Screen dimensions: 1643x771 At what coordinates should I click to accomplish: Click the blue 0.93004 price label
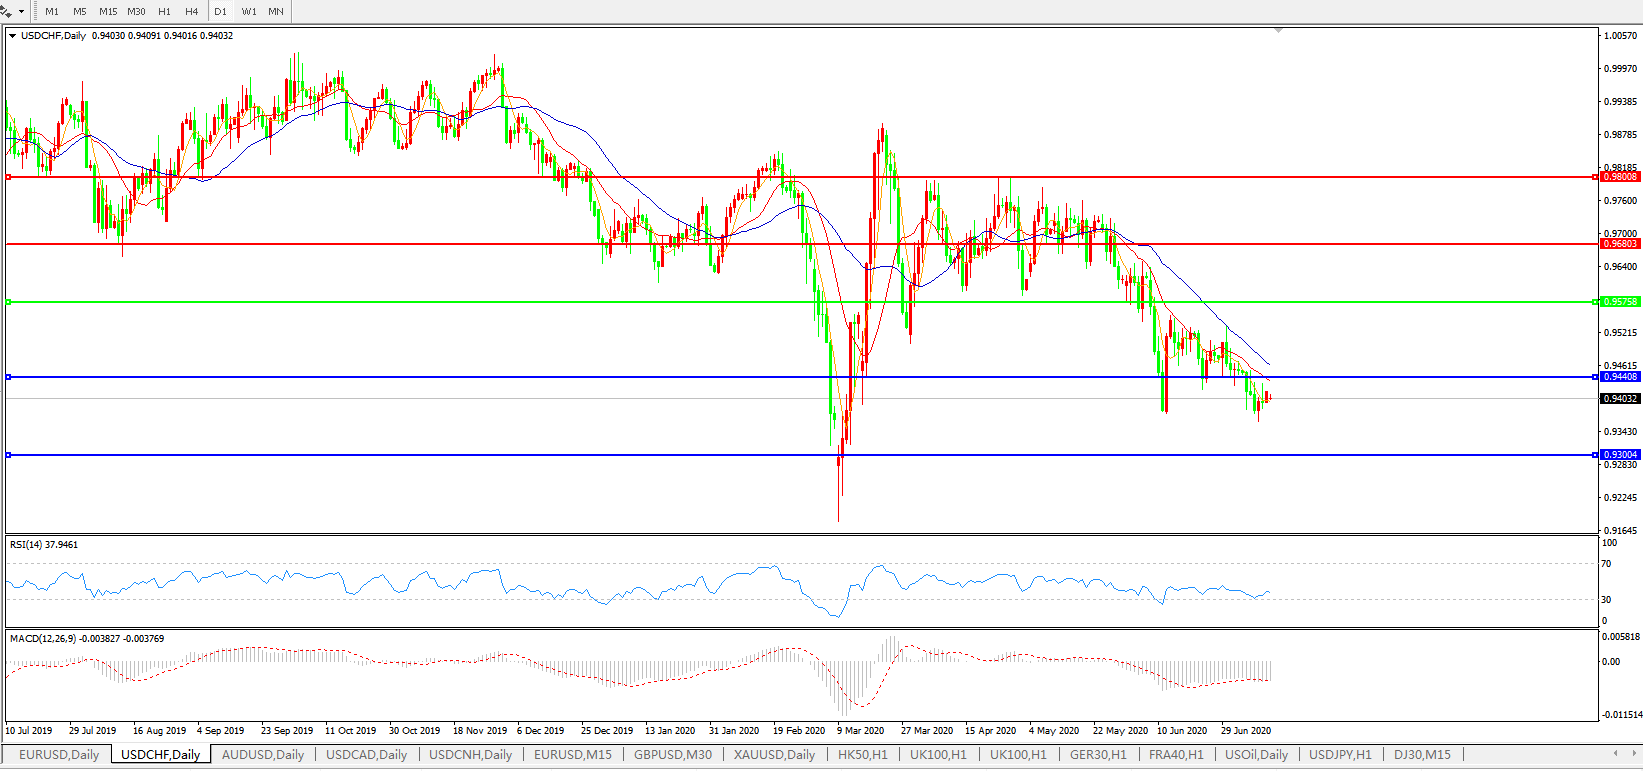tap(1620, 455)
